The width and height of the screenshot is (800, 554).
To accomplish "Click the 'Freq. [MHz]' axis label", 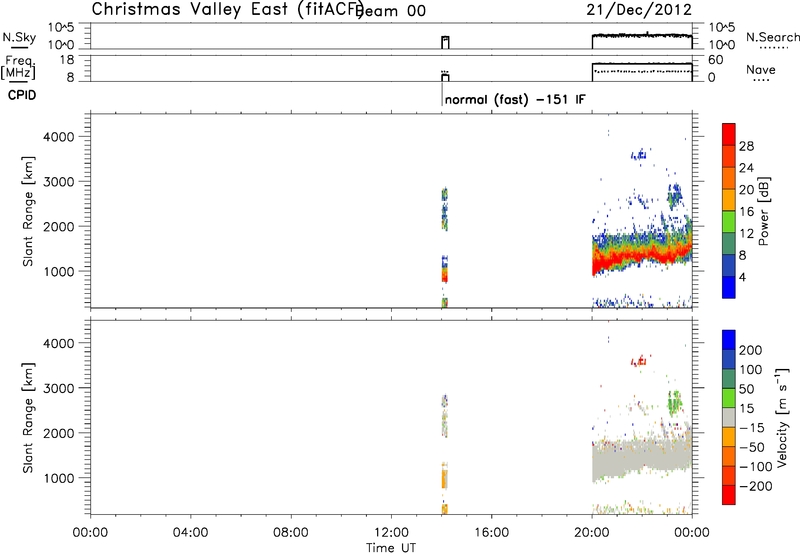I will pos(18,68).
